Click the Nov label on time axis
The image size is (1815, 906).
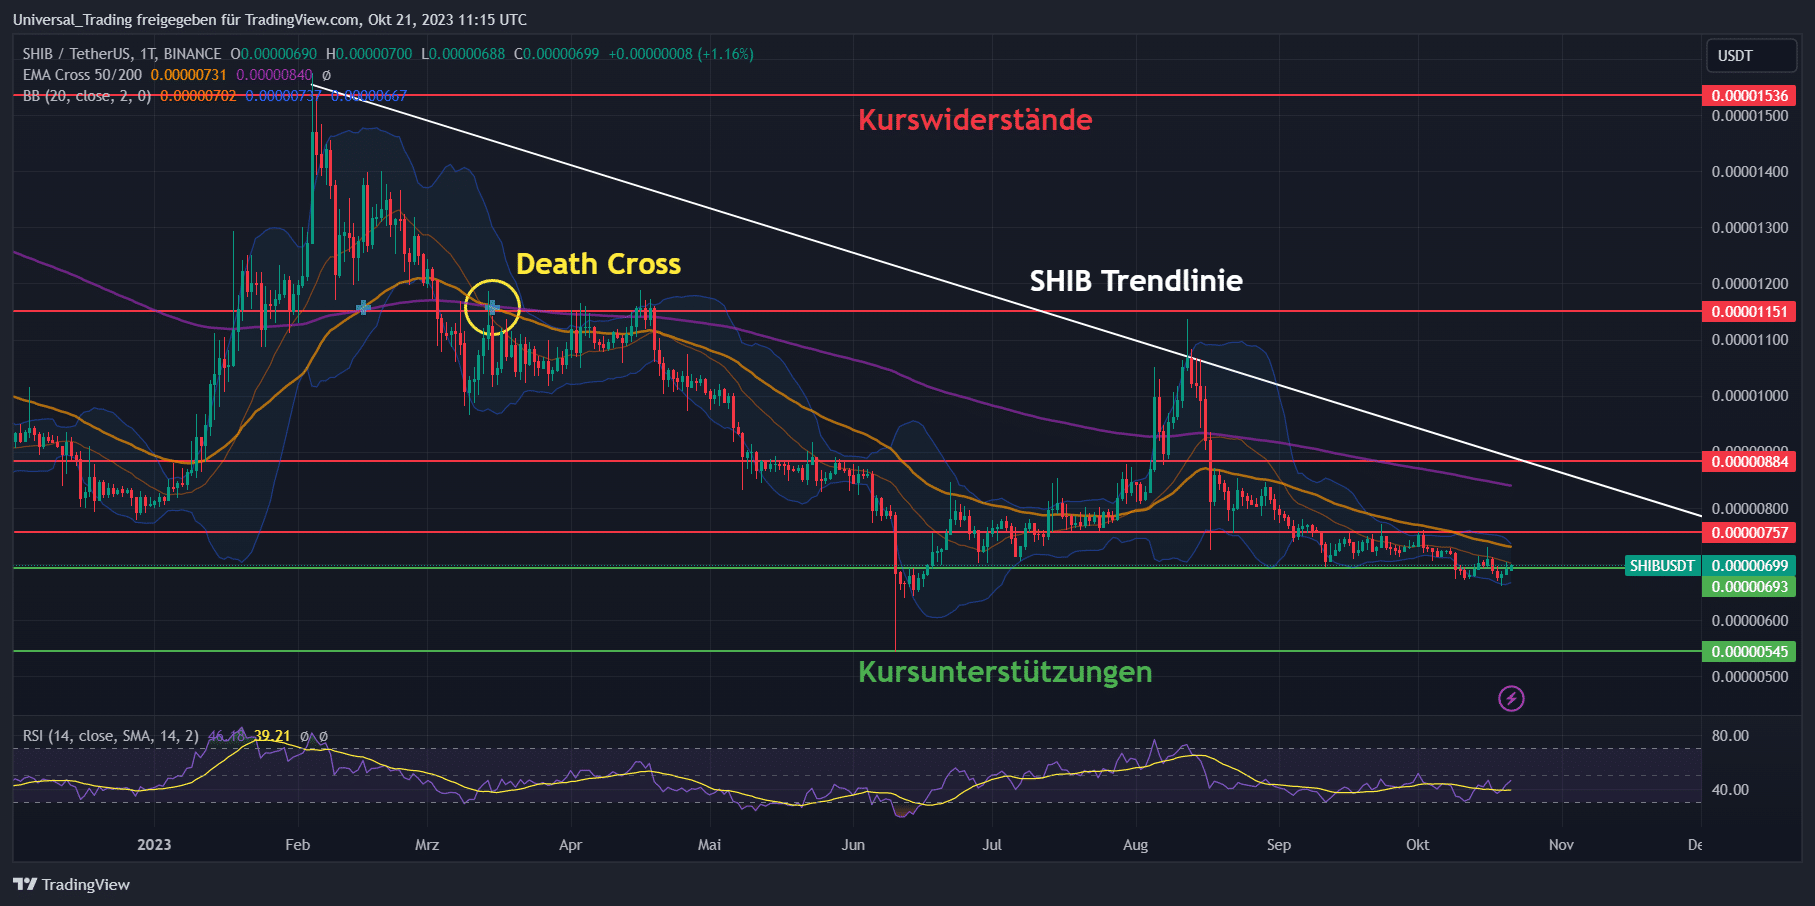click(1561, 845)
